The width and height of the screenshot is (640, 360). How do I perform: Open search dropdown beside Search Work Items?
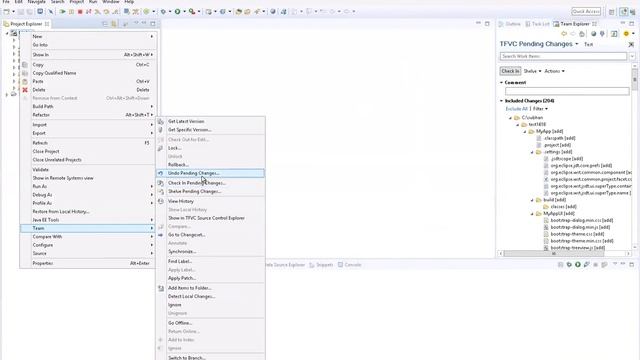[632, 56]
